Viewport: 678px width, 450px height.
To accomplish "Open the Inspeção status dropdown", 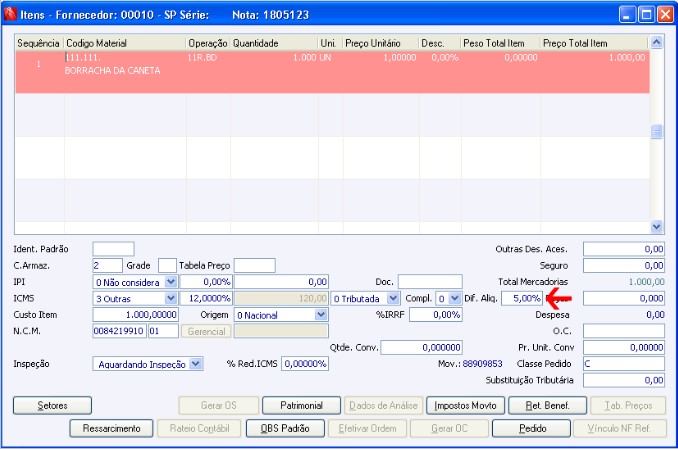I will (196, 364).
